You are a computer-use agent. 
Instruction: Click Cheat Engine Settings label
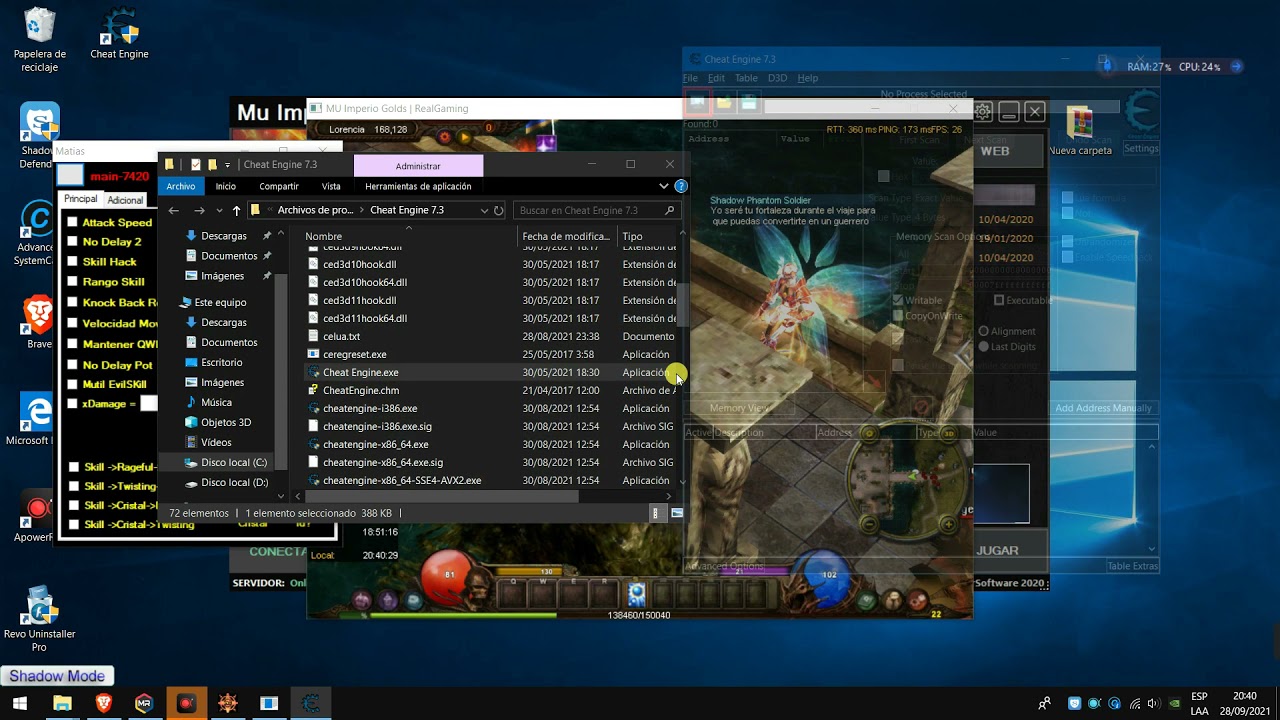(x=1141, y=149)
